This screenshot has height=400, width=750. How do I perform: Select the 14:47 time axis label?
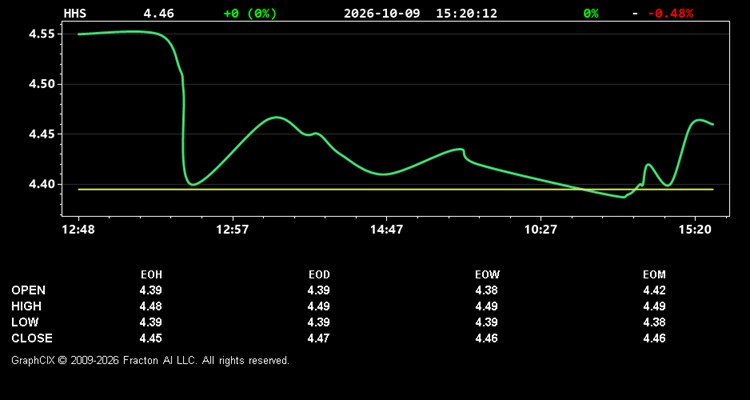(386, 230)
